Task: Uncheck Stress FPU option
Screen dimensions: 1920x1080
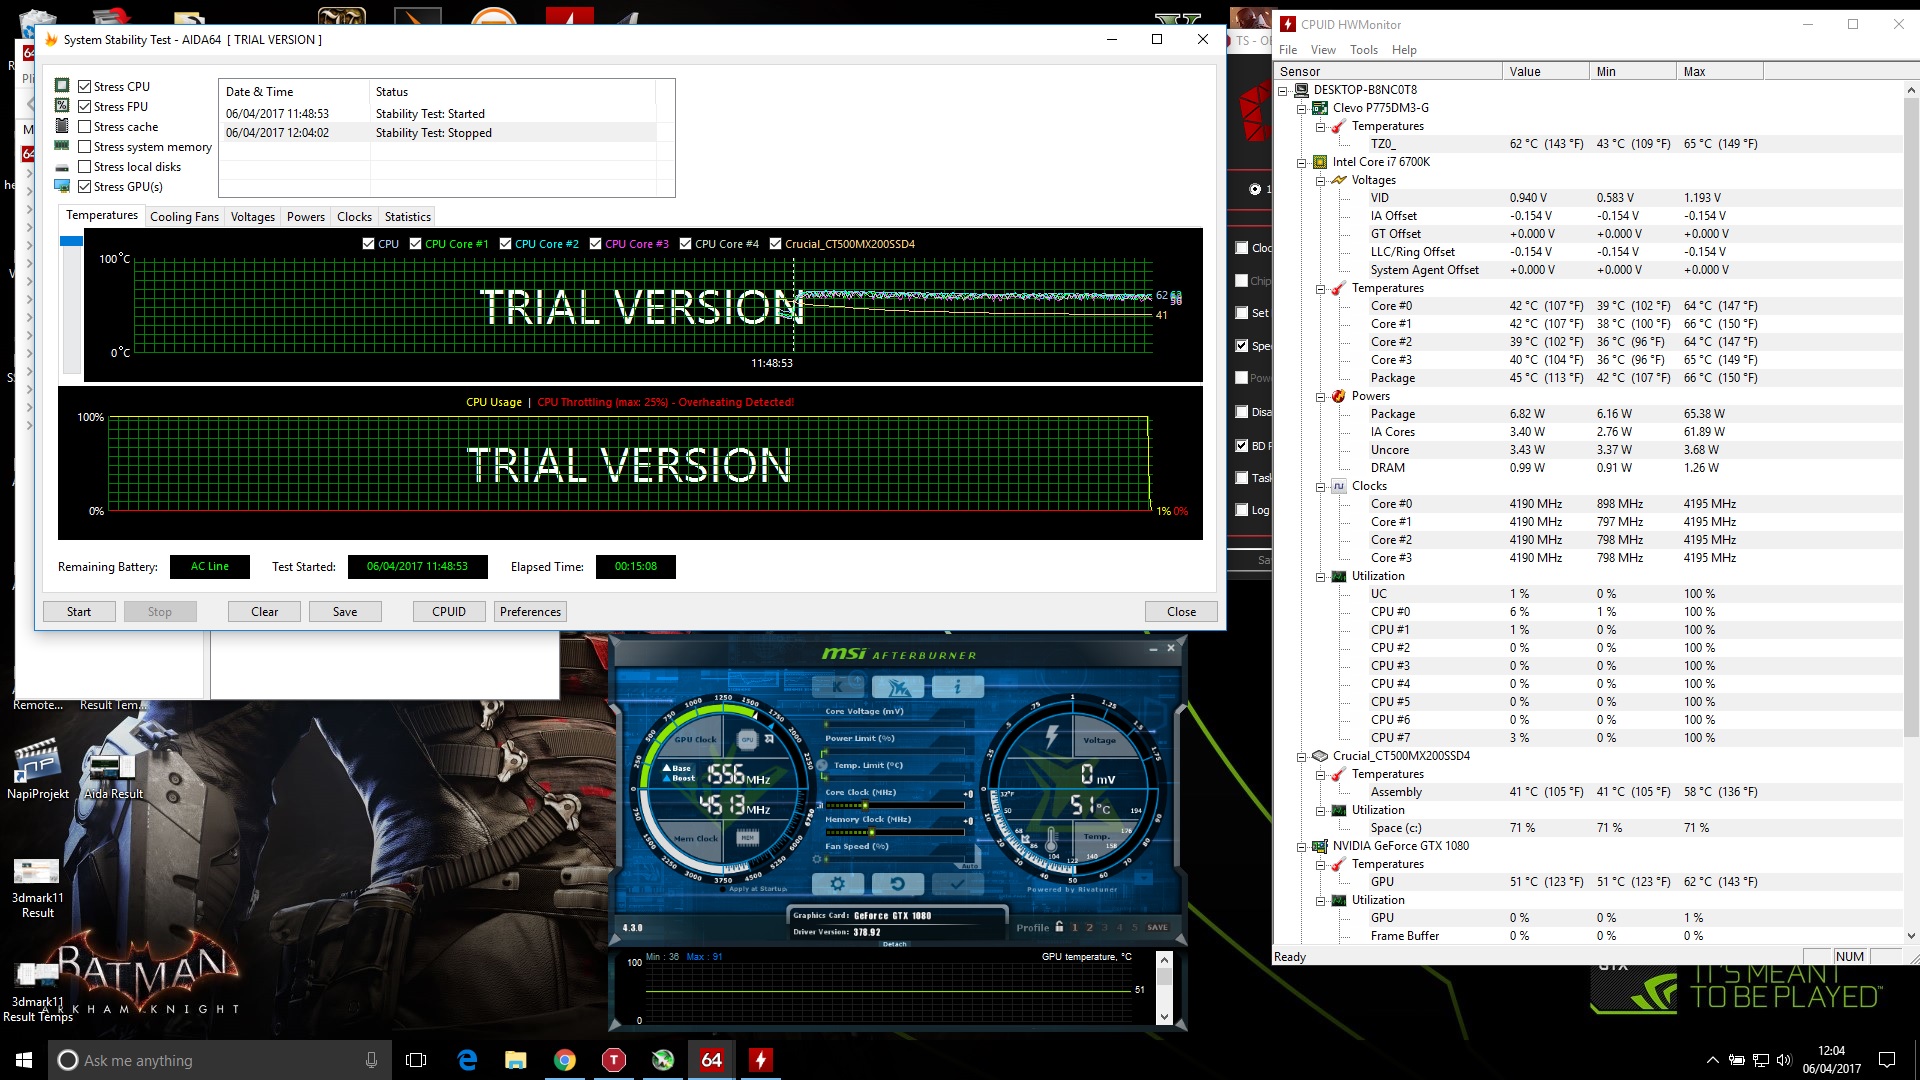Action: click(x=85, y=107)
